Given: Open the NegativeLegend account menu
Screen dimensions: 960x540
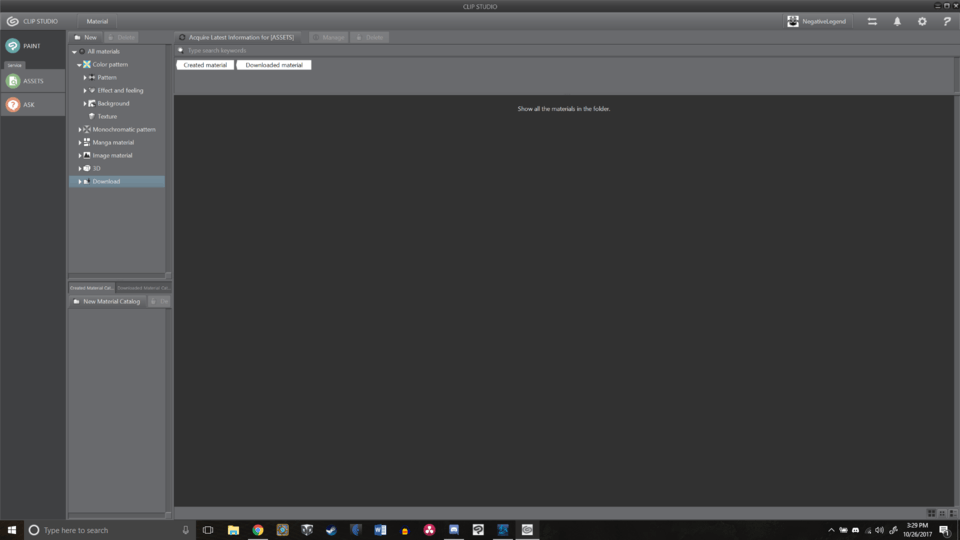Looking at the screenshot, I should 817,21.
